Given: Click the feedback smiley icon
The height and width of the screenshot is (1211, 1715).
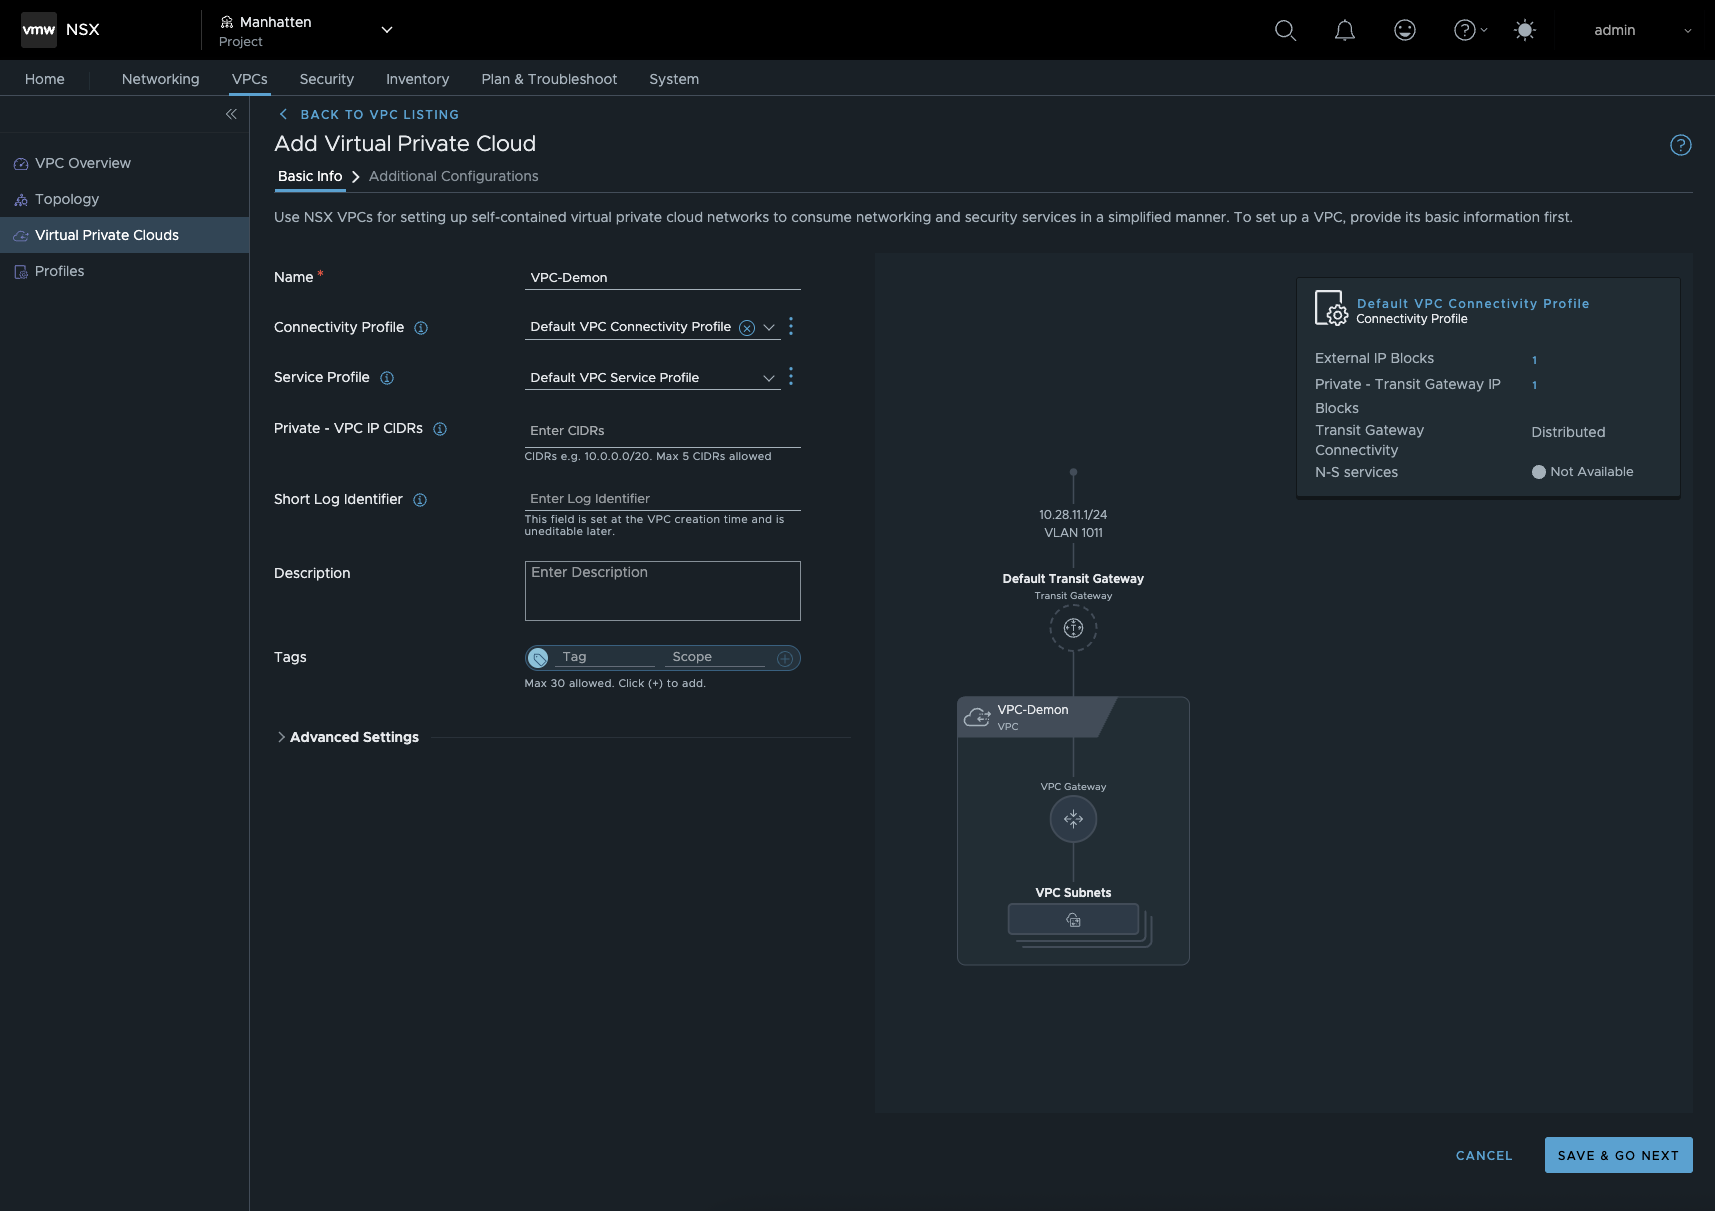Looking at the screenshot, I should [1405, 31].
